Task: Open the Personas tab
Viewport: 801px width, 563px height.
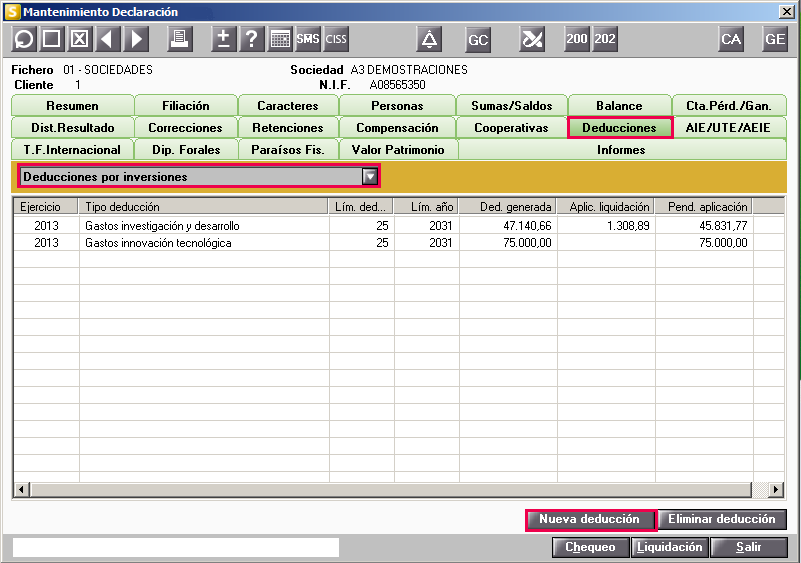Action: [x=397, y=106]
